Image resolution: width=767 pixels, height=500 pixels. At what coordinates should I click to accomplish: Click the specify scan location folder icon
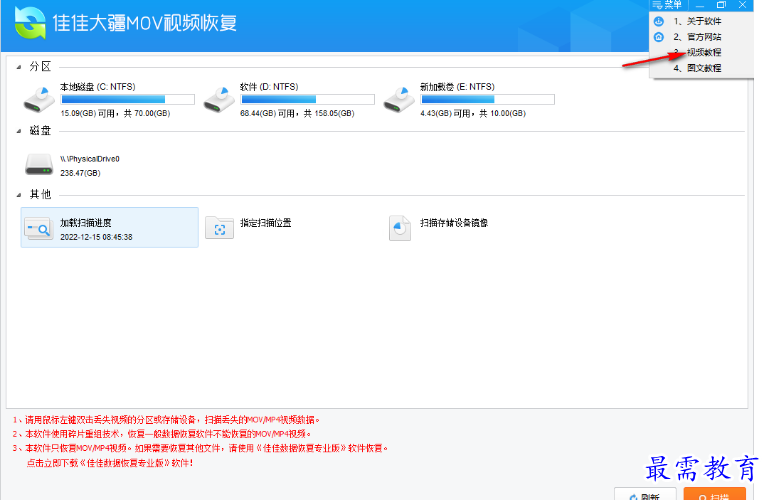coord(219,228)
